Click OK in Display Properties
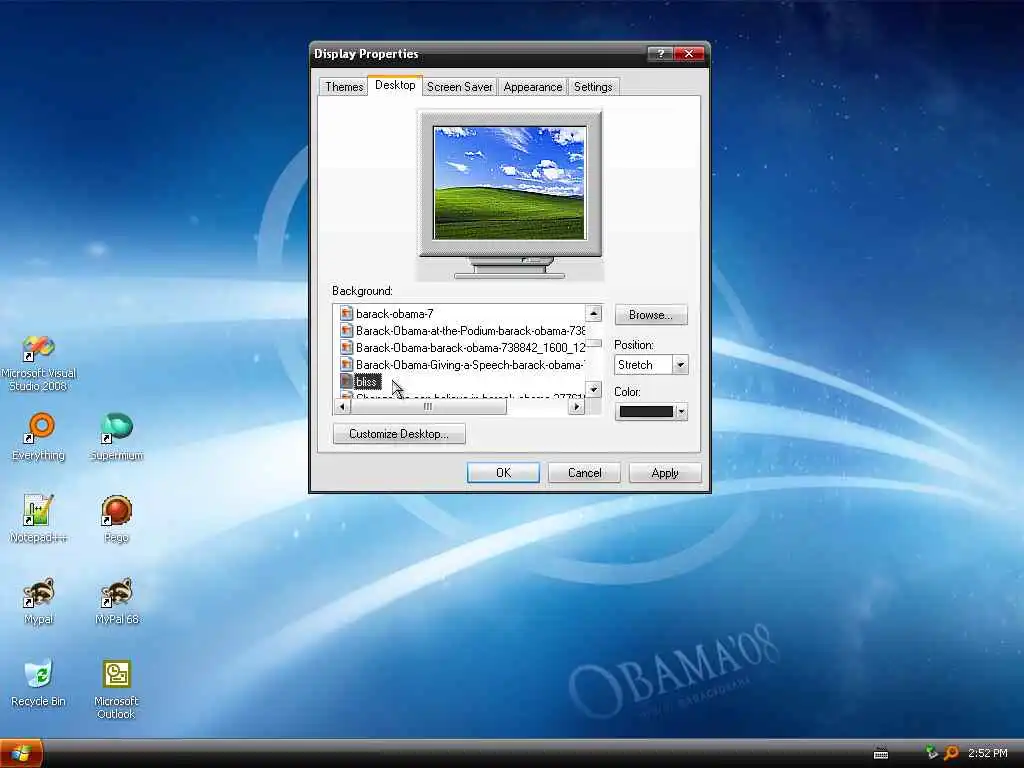Viewport: 1024px width, 768px height. 504,473
